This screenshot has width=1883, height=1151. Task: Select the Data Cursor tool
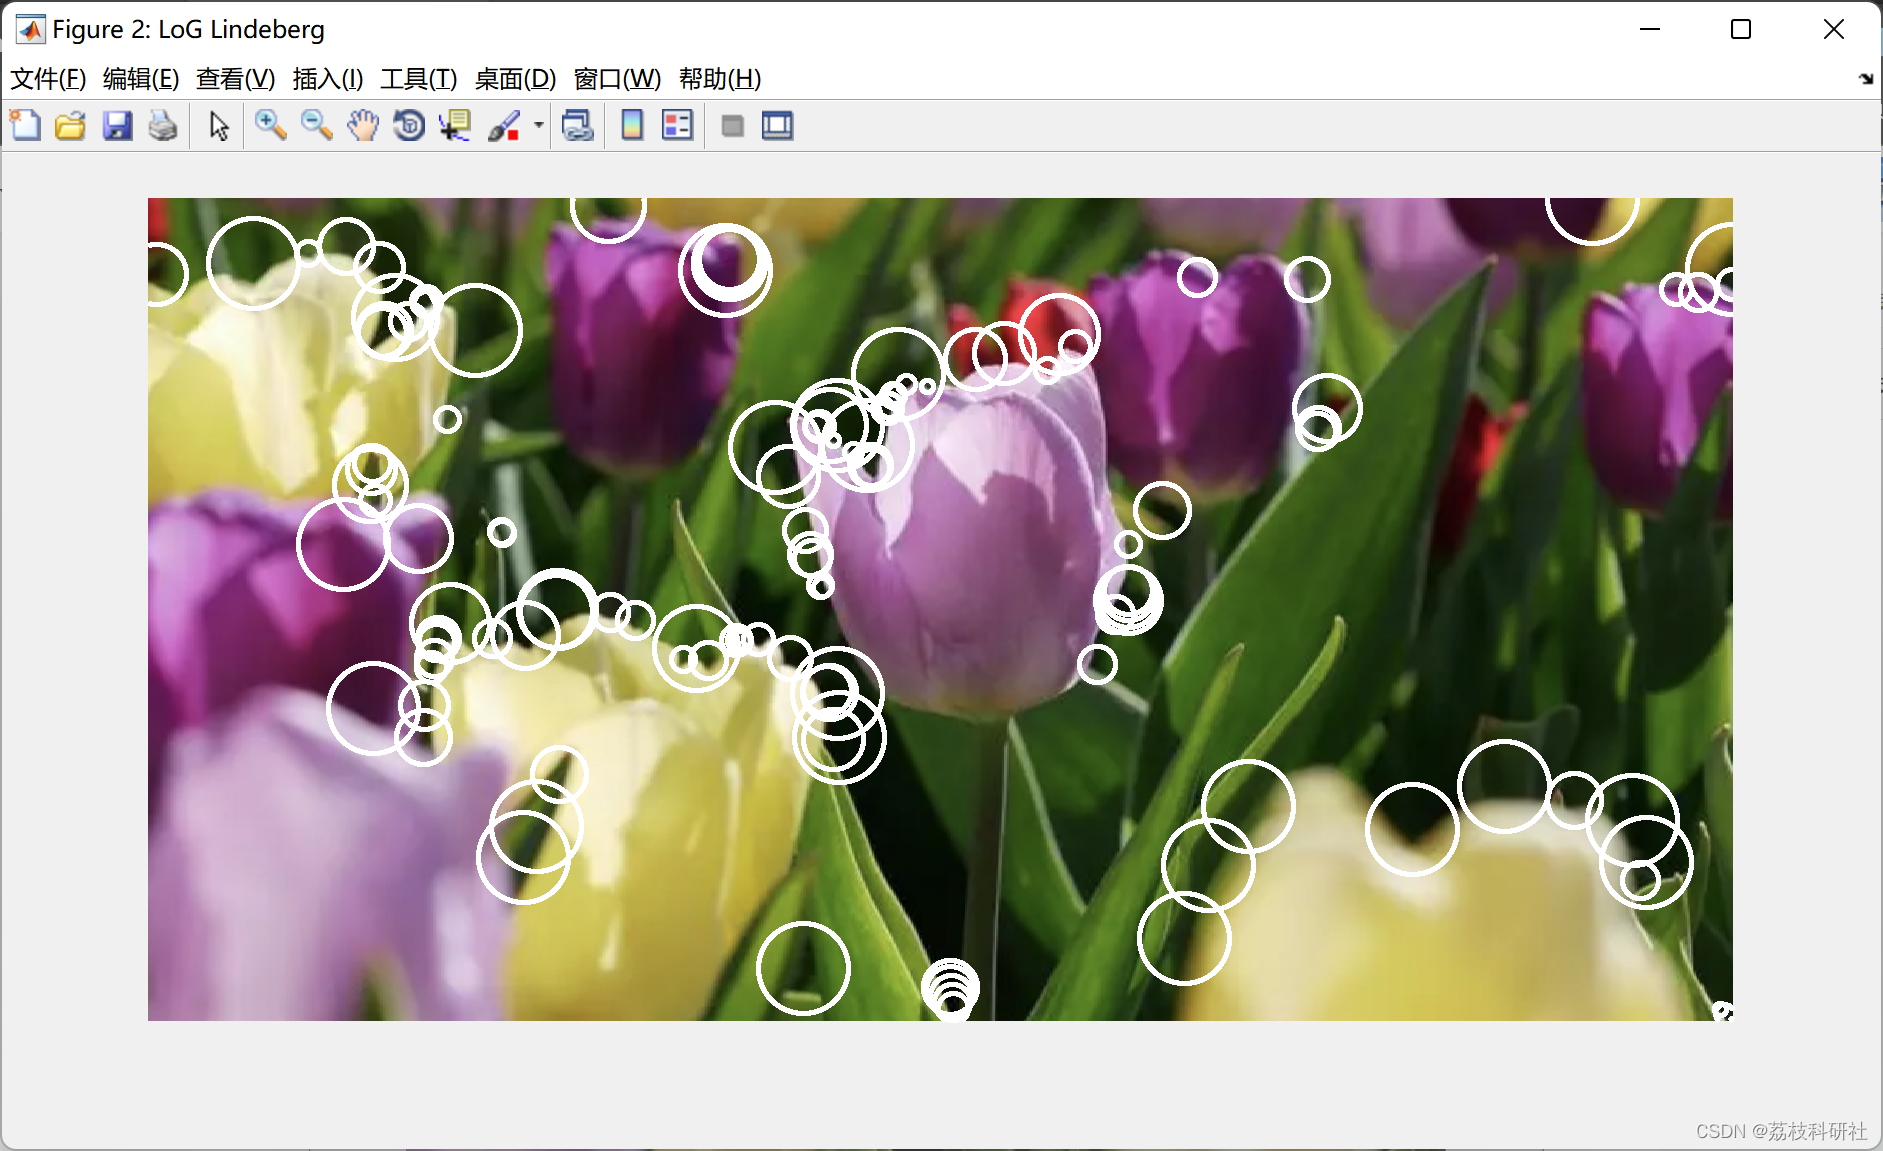click(x=455, y=126)
